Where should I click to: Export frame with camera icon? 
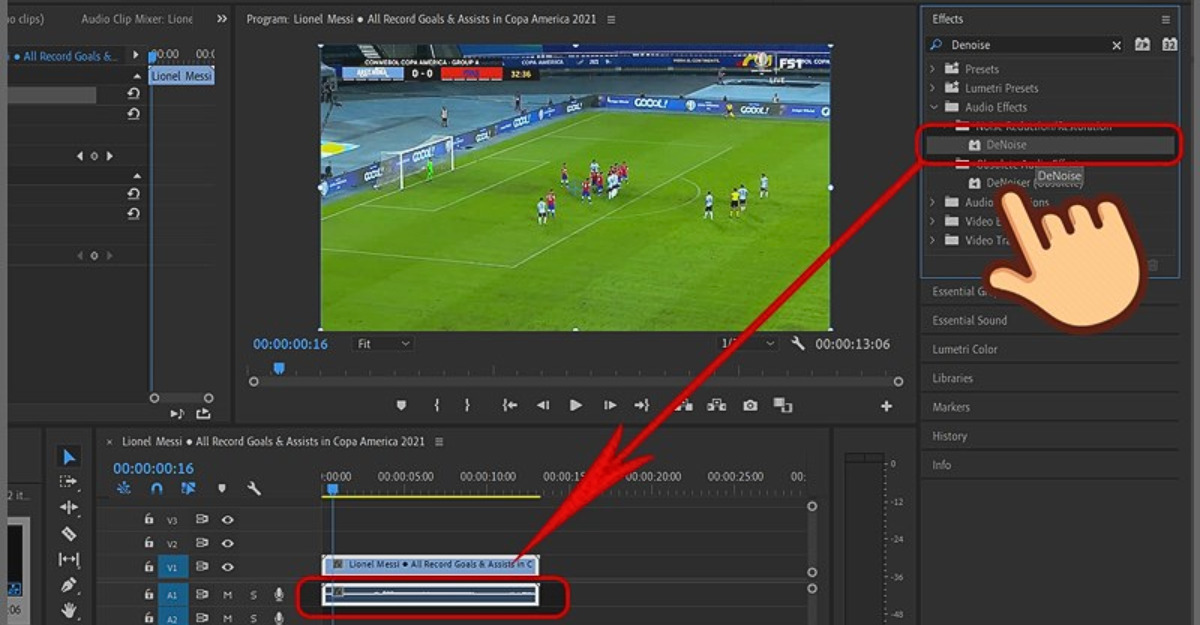(x=750, y=406)
